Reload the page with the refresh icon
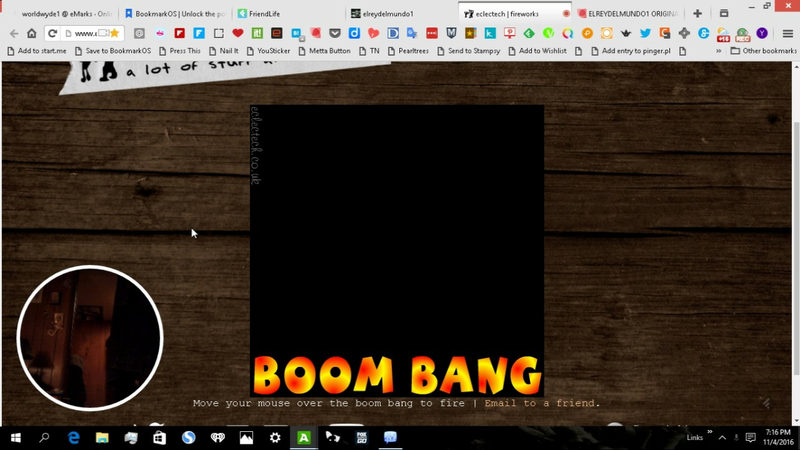This screenshot has height=450, width=800. coord(52,33)
